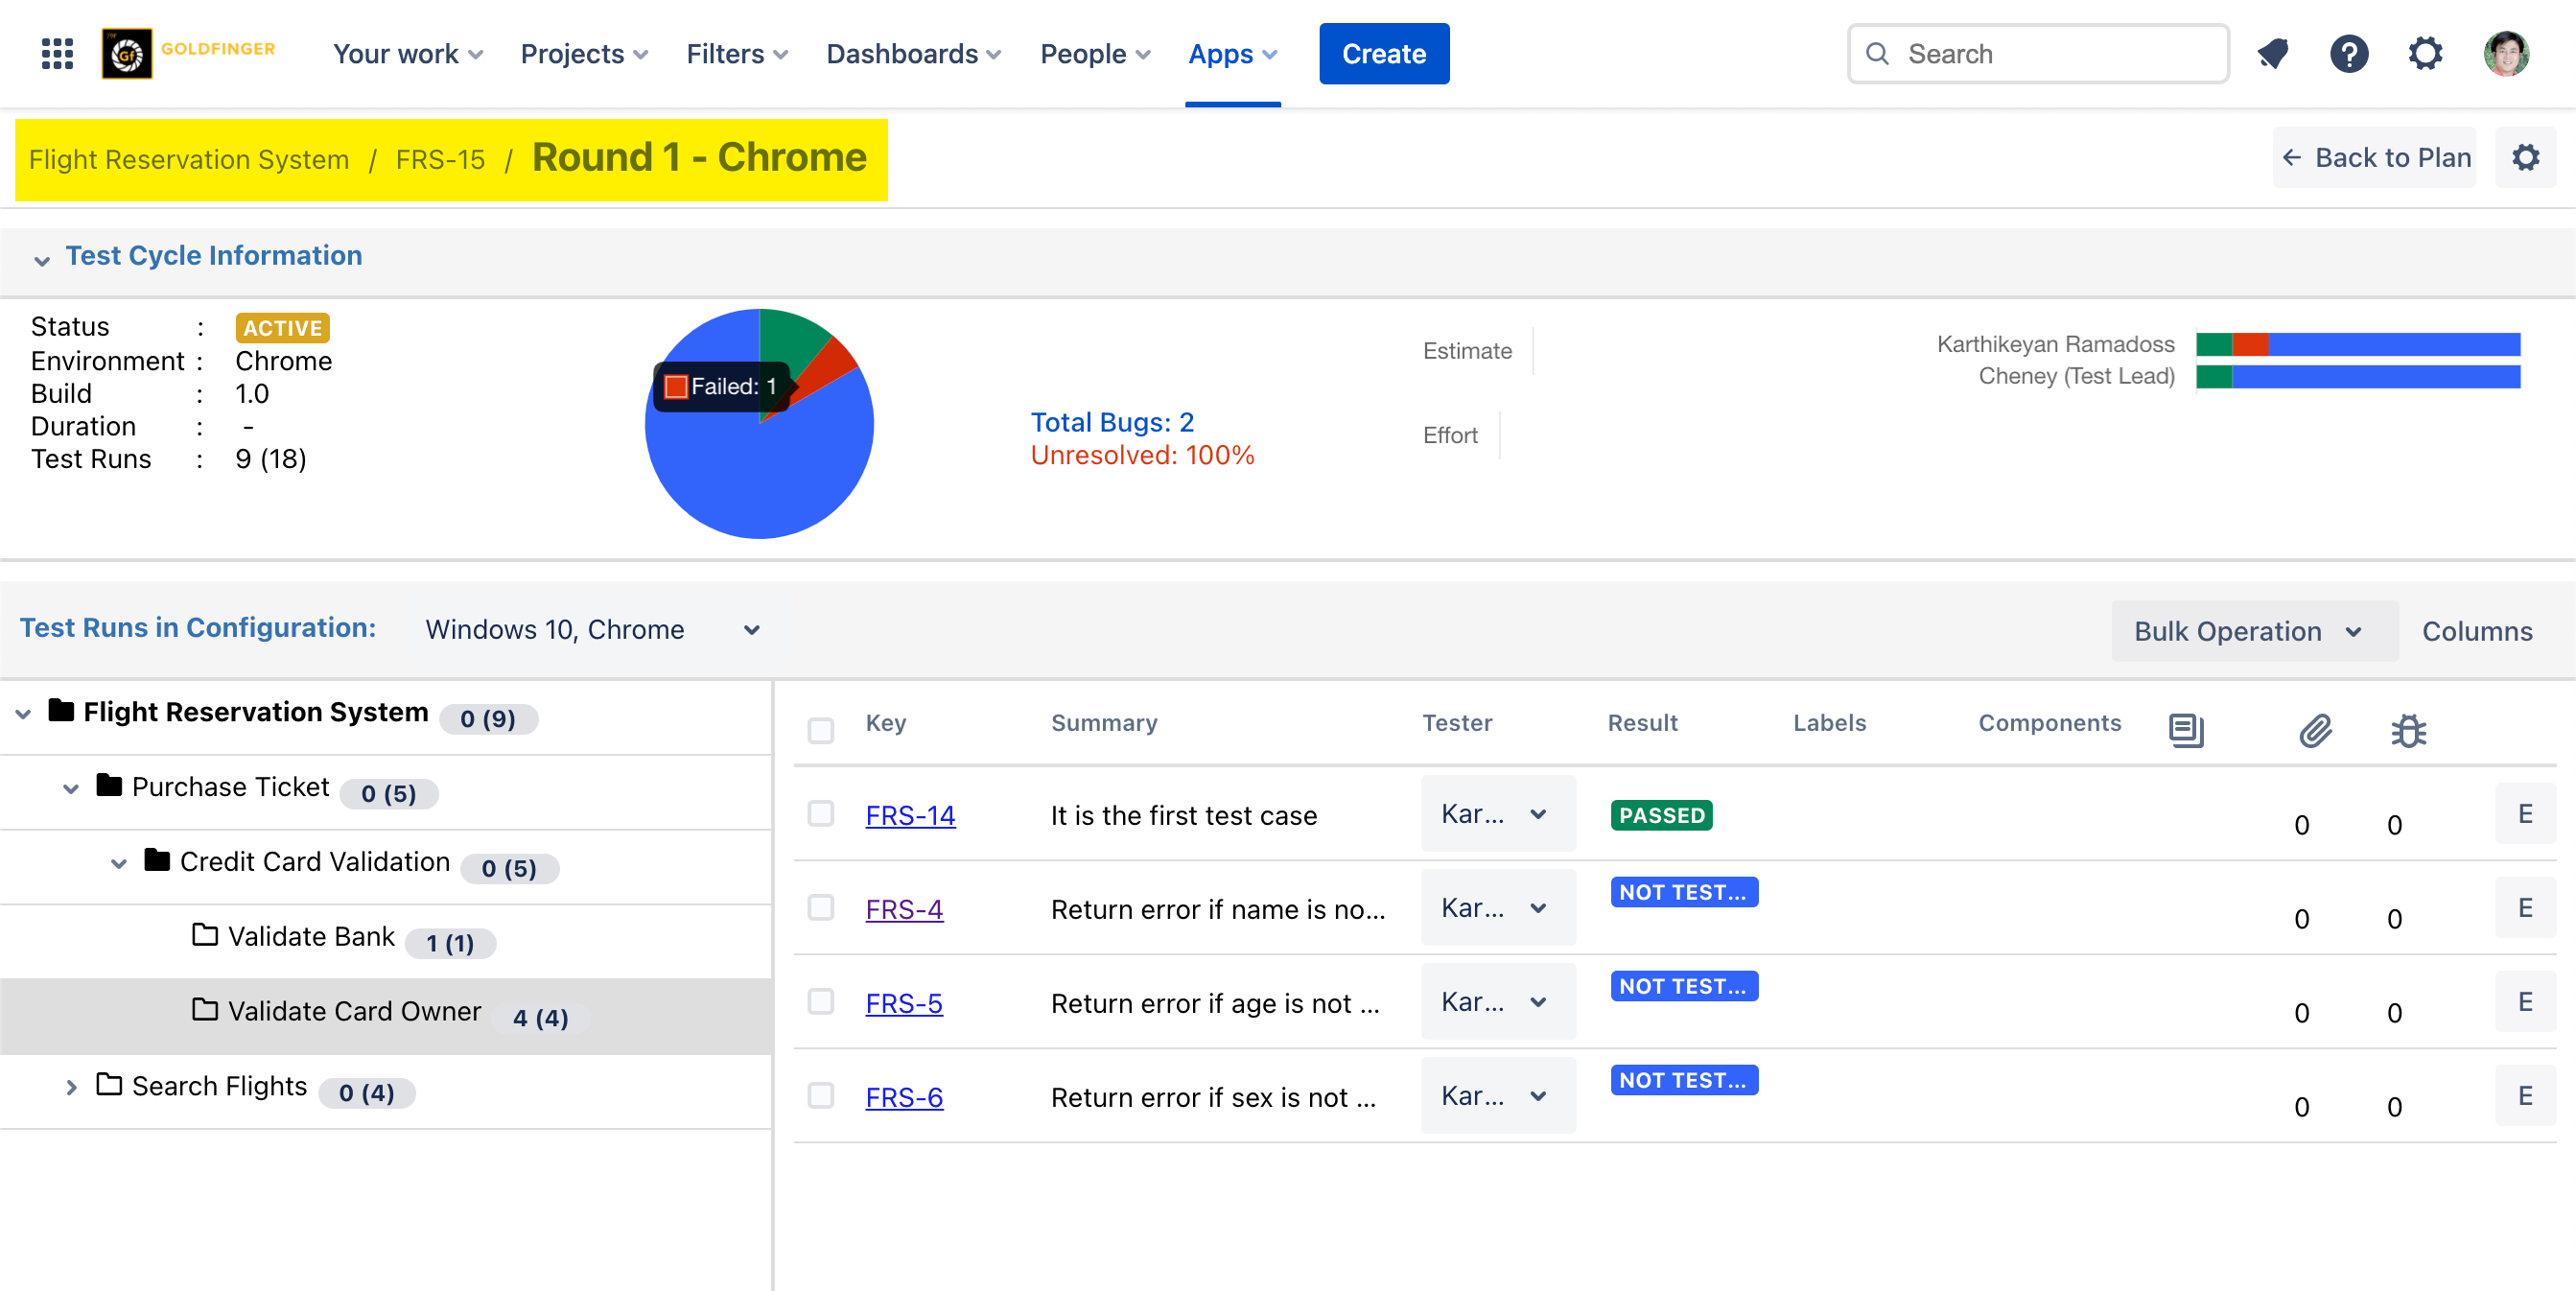Image resolution: width=2576 pixels, height=1291 pixels.
Task: Click the test cycle settings gear icon
Action: 2525,158
